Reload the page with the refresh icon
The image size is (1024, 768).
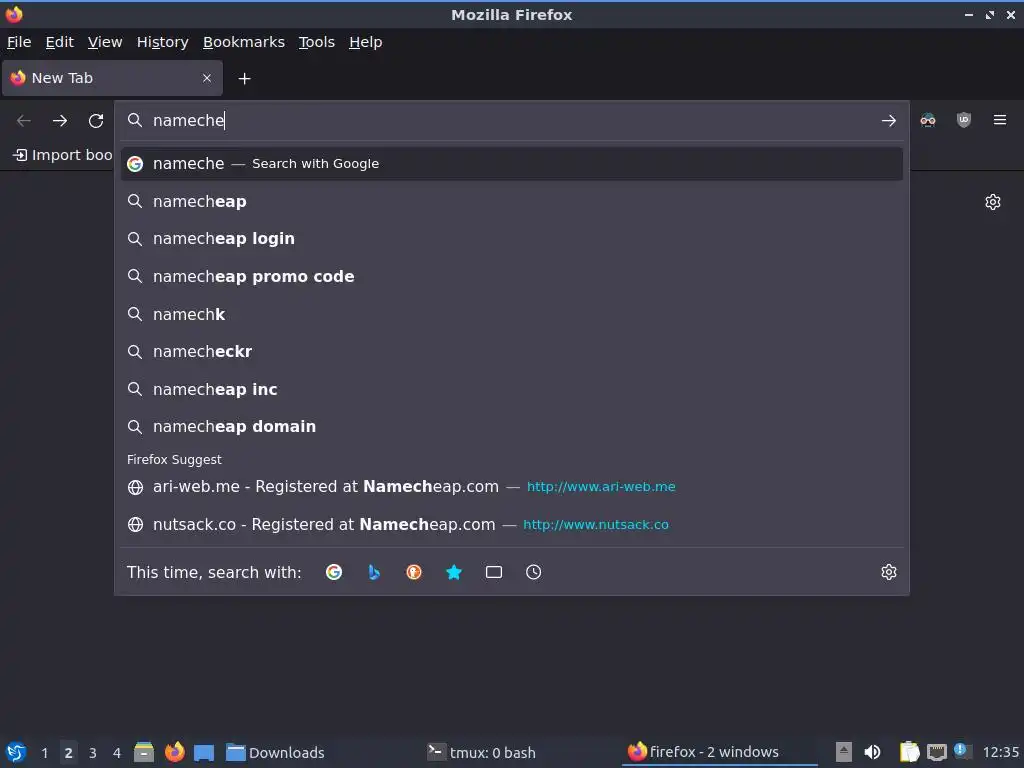pos(96,121)
